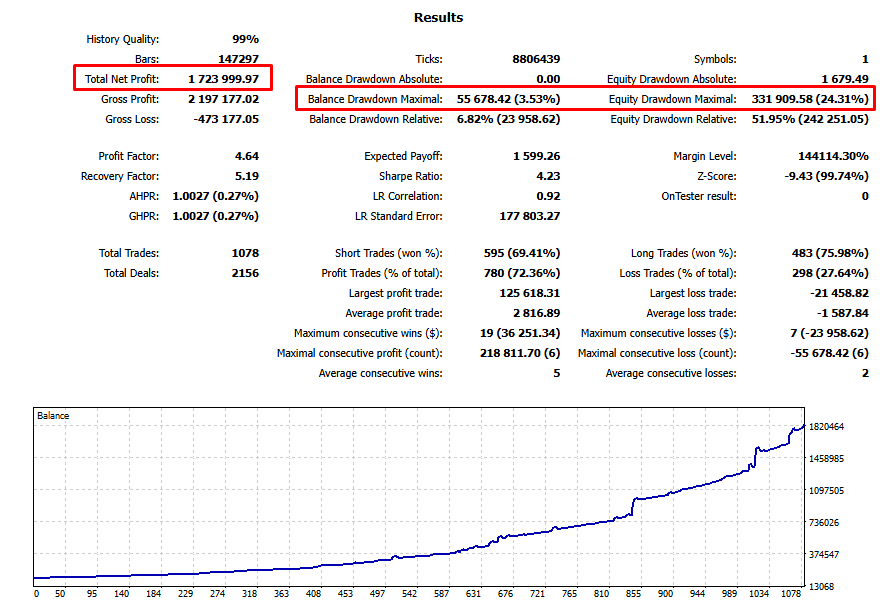
Task: Select Maximum consecutive losses value 7 (-23 958.62)
Action: (829, 333)
